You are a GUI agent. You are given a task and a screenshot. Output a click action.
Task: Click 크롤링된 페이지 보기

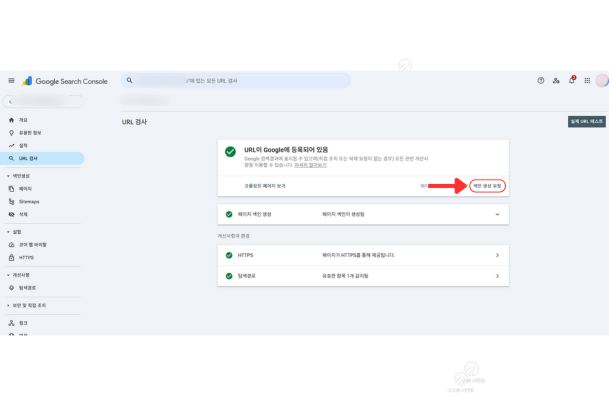264,186
